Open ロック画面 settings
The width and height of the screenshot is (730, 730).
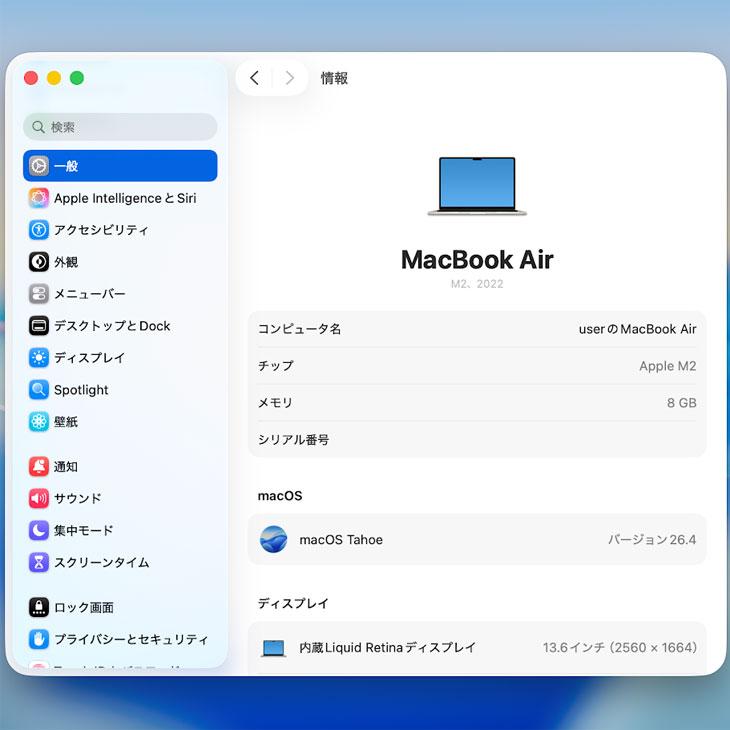120,607
